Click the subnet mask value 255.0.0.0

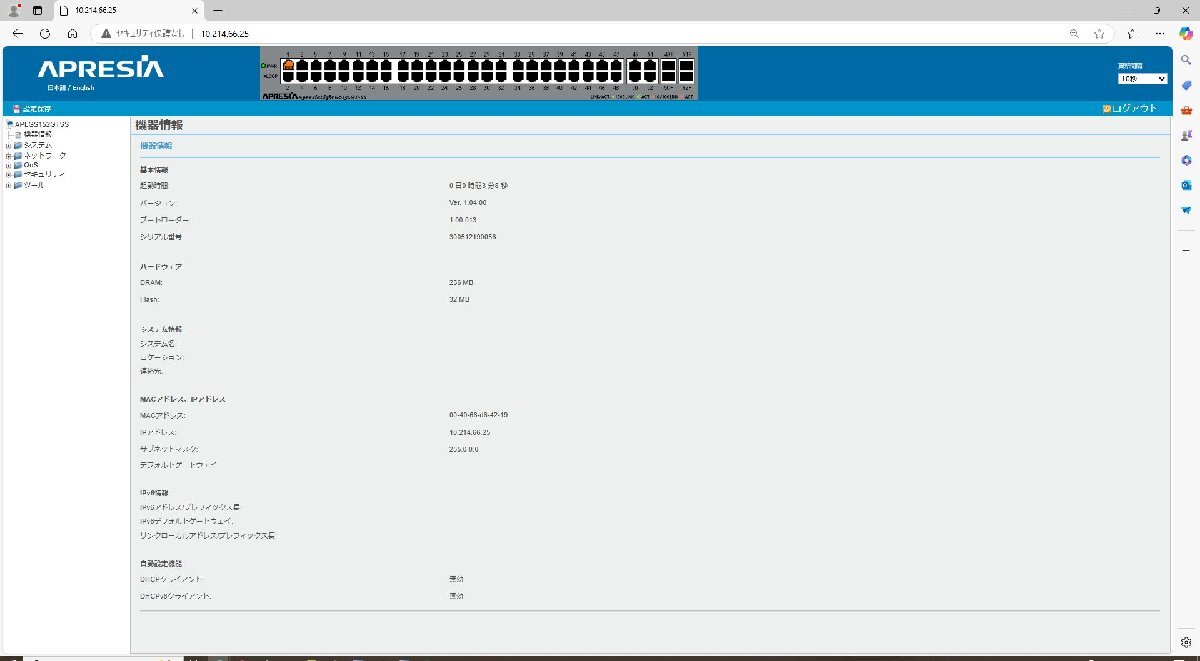tap(463, 449)
